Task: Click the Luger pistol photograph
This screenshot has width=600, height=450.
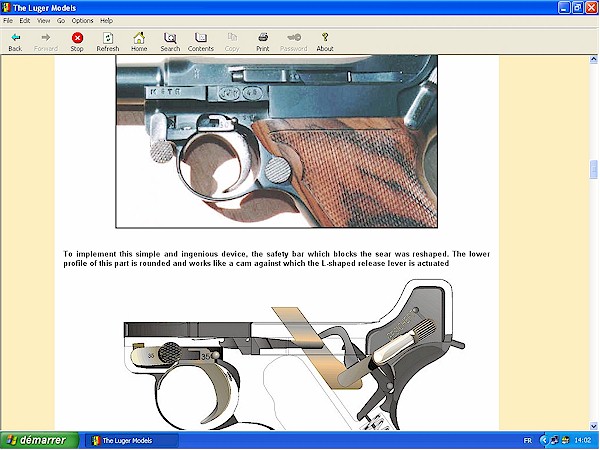Action: click(x=277, y=141)
